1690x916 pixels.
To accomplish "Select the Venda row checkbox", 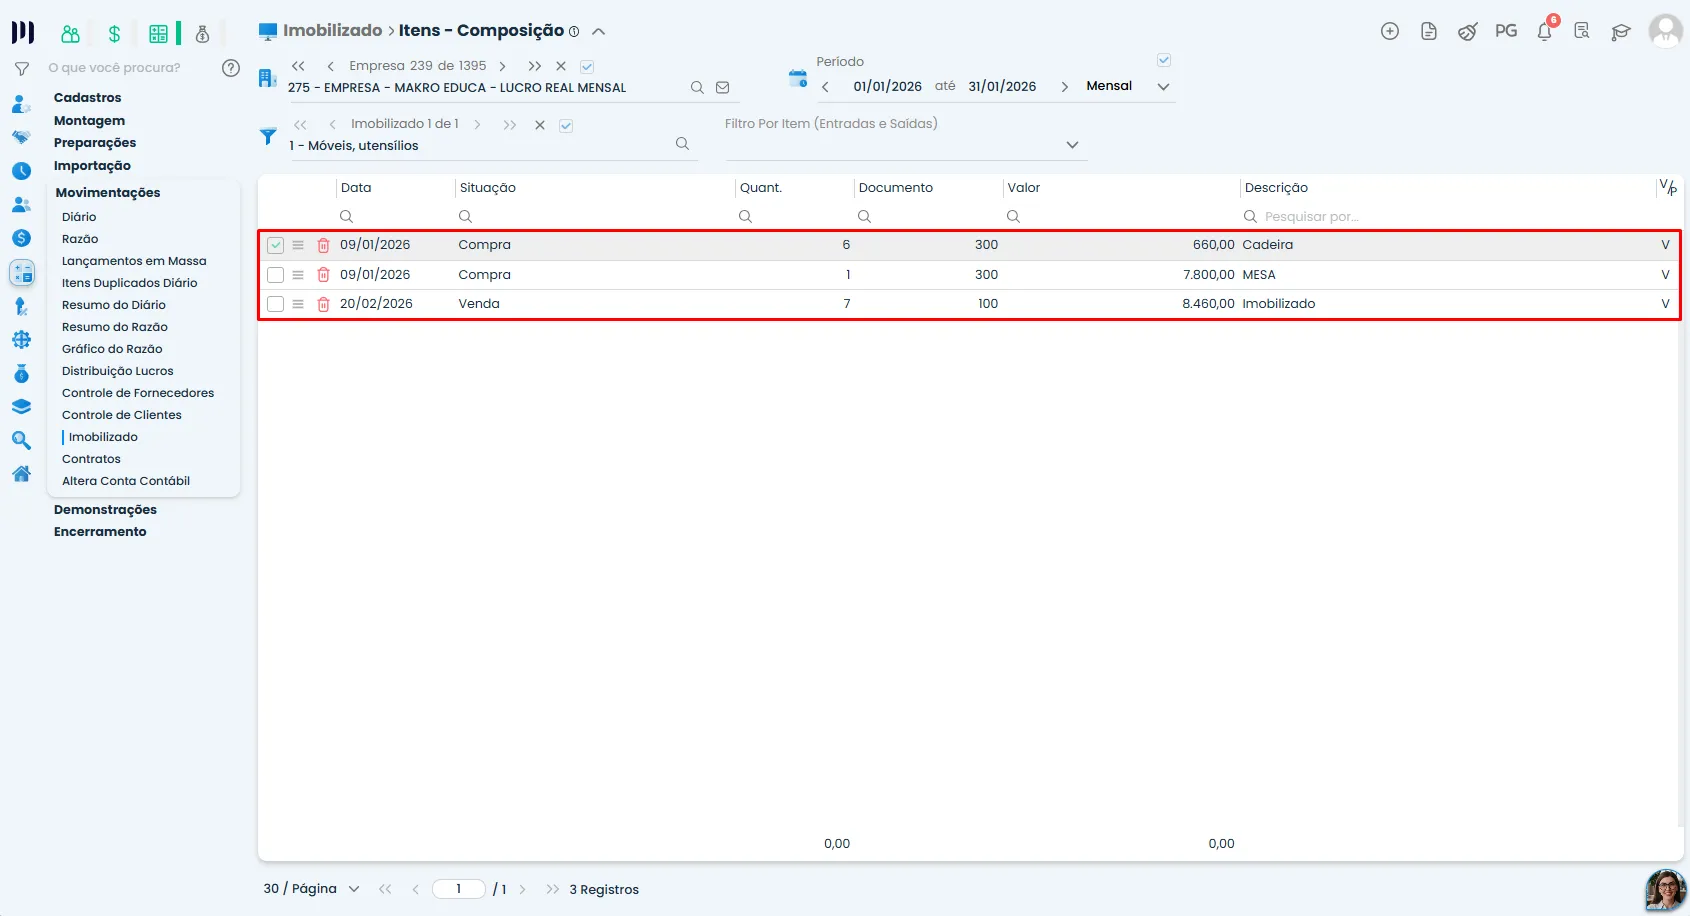I will (276, 304).
